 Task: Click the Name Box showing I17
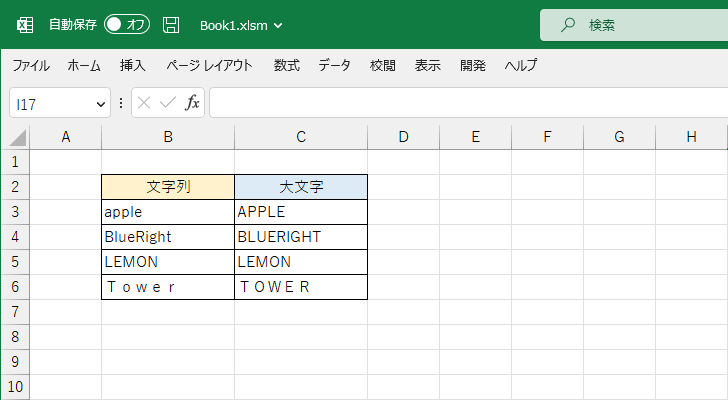click(x=60, y=103)
